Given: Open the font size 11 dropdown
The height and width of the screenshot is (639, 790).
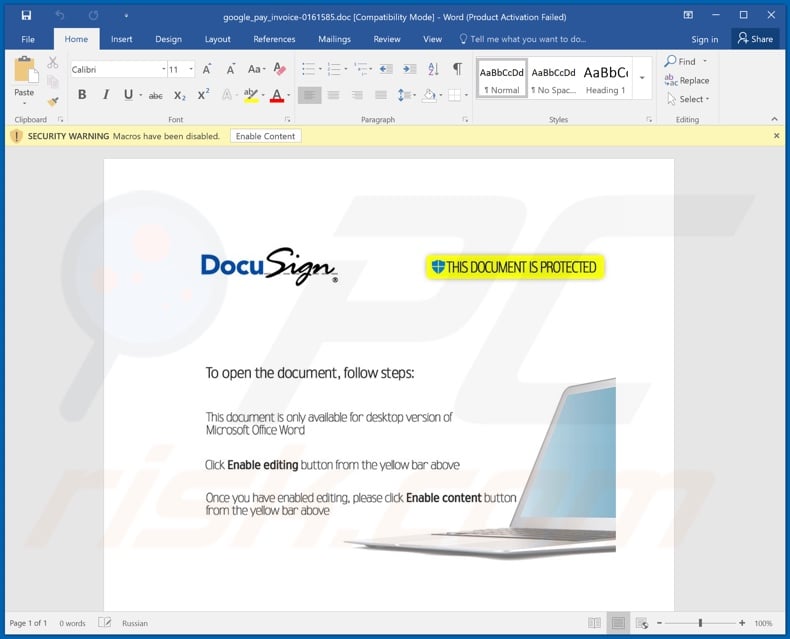Looking at the screenshot, I should (x=191, y=69).
